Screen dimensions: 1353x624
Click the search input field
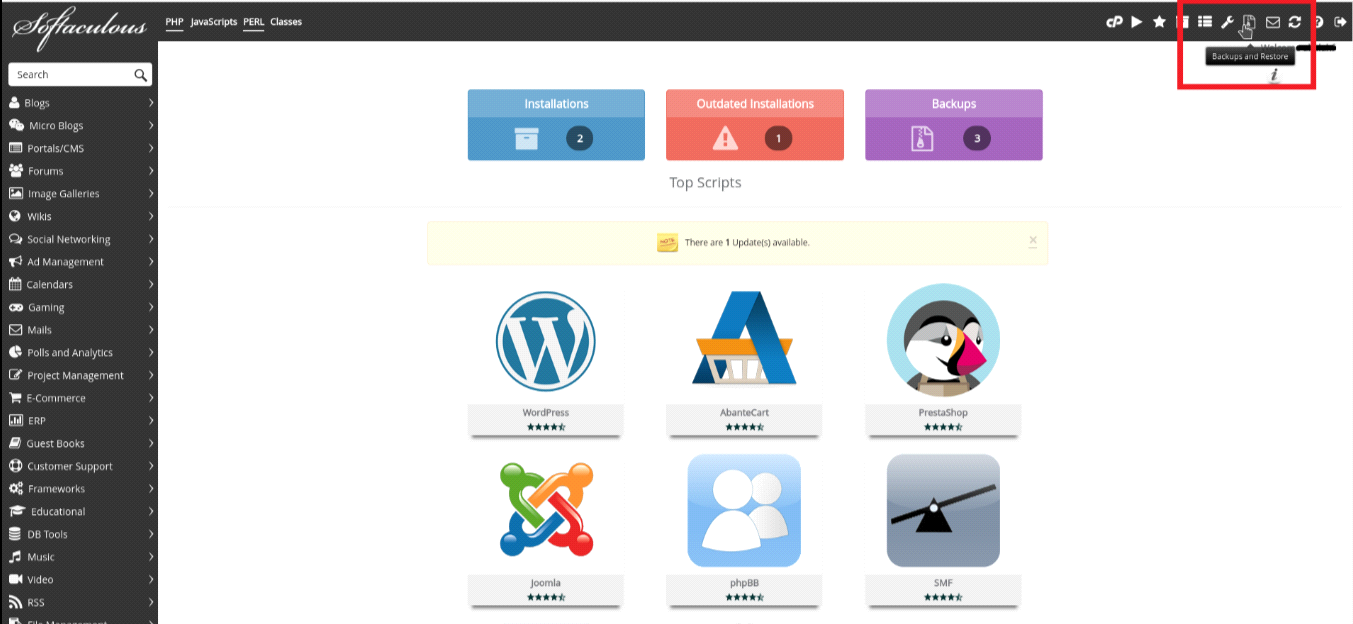tap(70, 74)
